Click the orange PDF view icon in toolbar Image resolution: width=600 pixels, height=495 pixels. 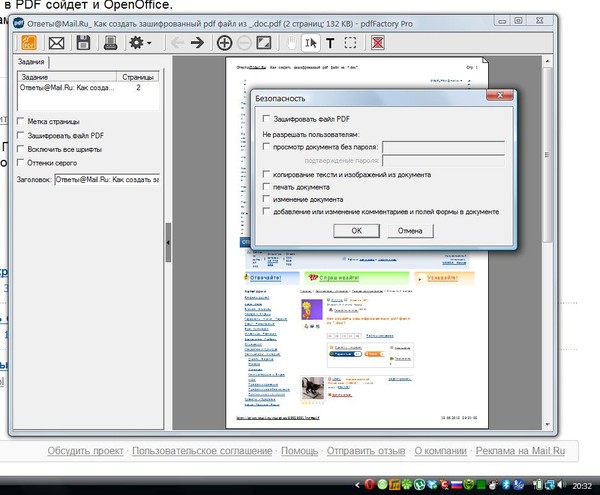point(29,42)
